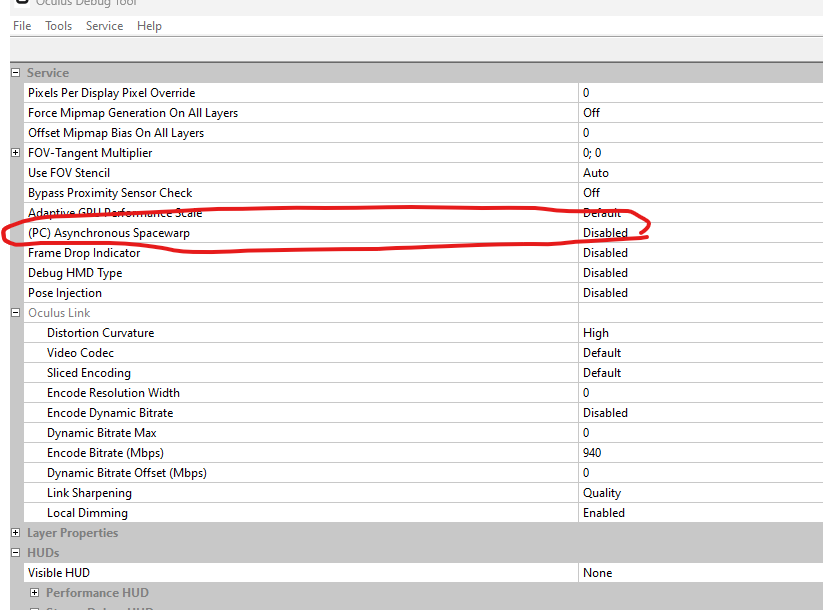This screenshot has height=610, width=823.
Task: Select the (PC) Asynchronous Spacewarp label
Action: [x=109, y=233]
